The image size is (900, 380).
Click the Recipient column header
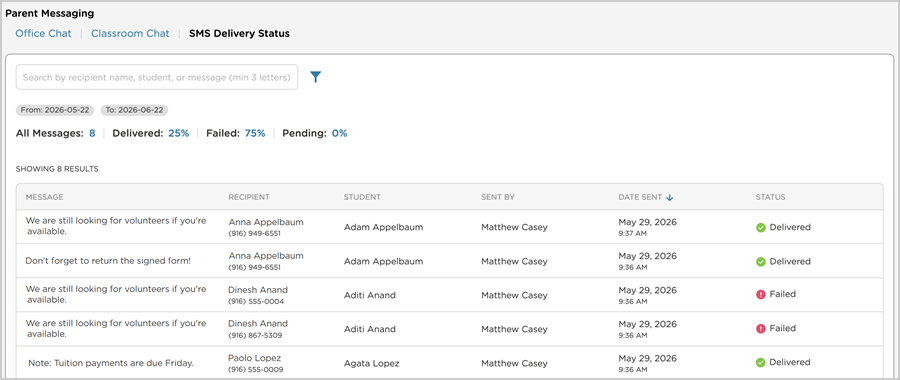pyautogui.click(x=249, y=197)
